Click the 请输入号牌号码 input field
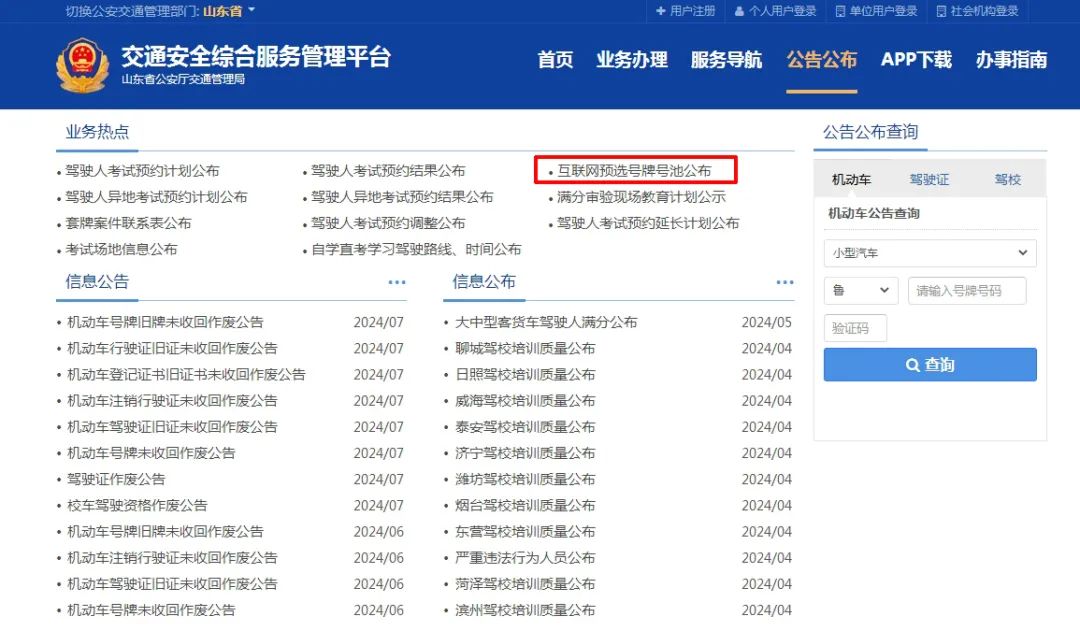Viewport: 1080px width, 631px height. tap(967, 290)
